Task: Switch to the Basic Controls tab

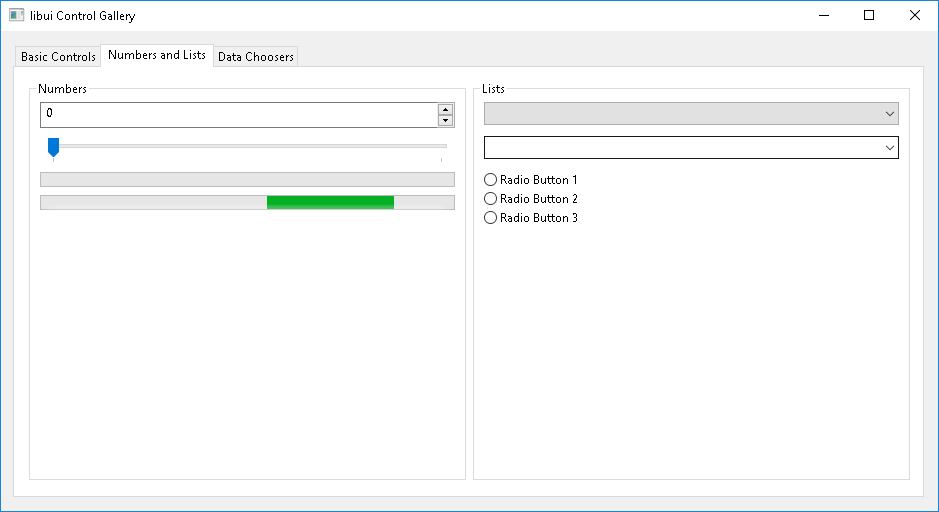Action: (x=58, y=56)
